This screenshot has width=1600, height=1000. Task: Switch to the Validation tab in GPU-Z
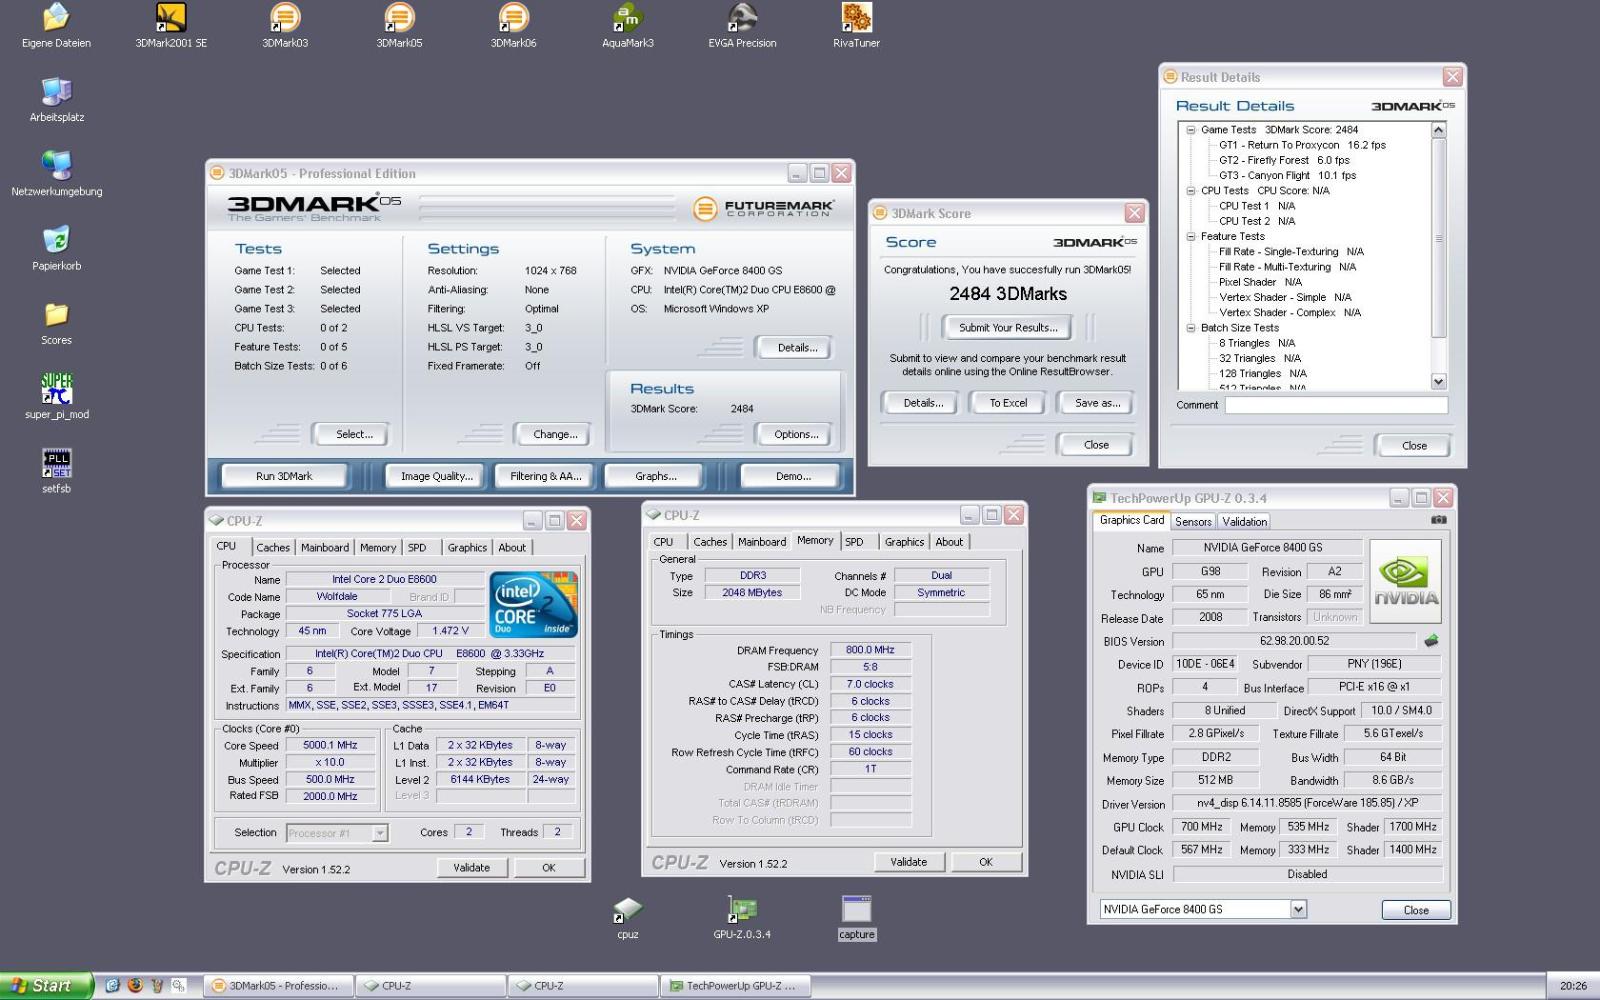pyautogui.click(x=1244, y=521)
